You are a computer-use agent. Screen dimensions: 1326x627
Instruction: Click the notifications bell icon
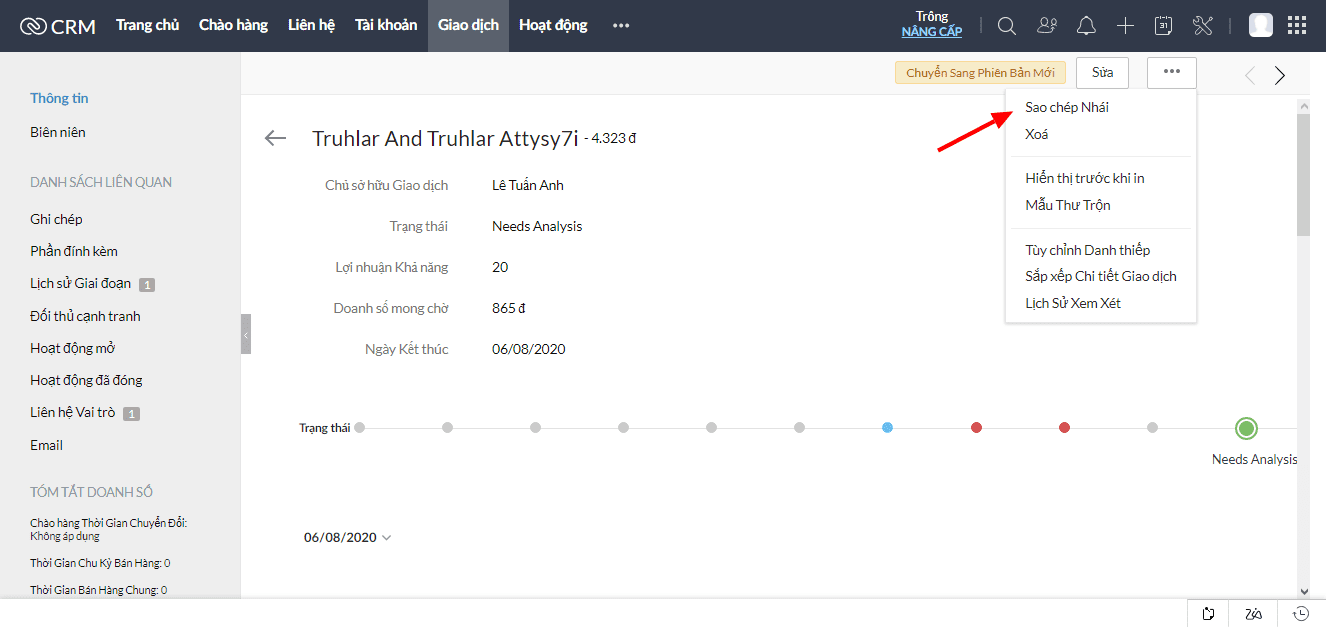[1086, 26]
